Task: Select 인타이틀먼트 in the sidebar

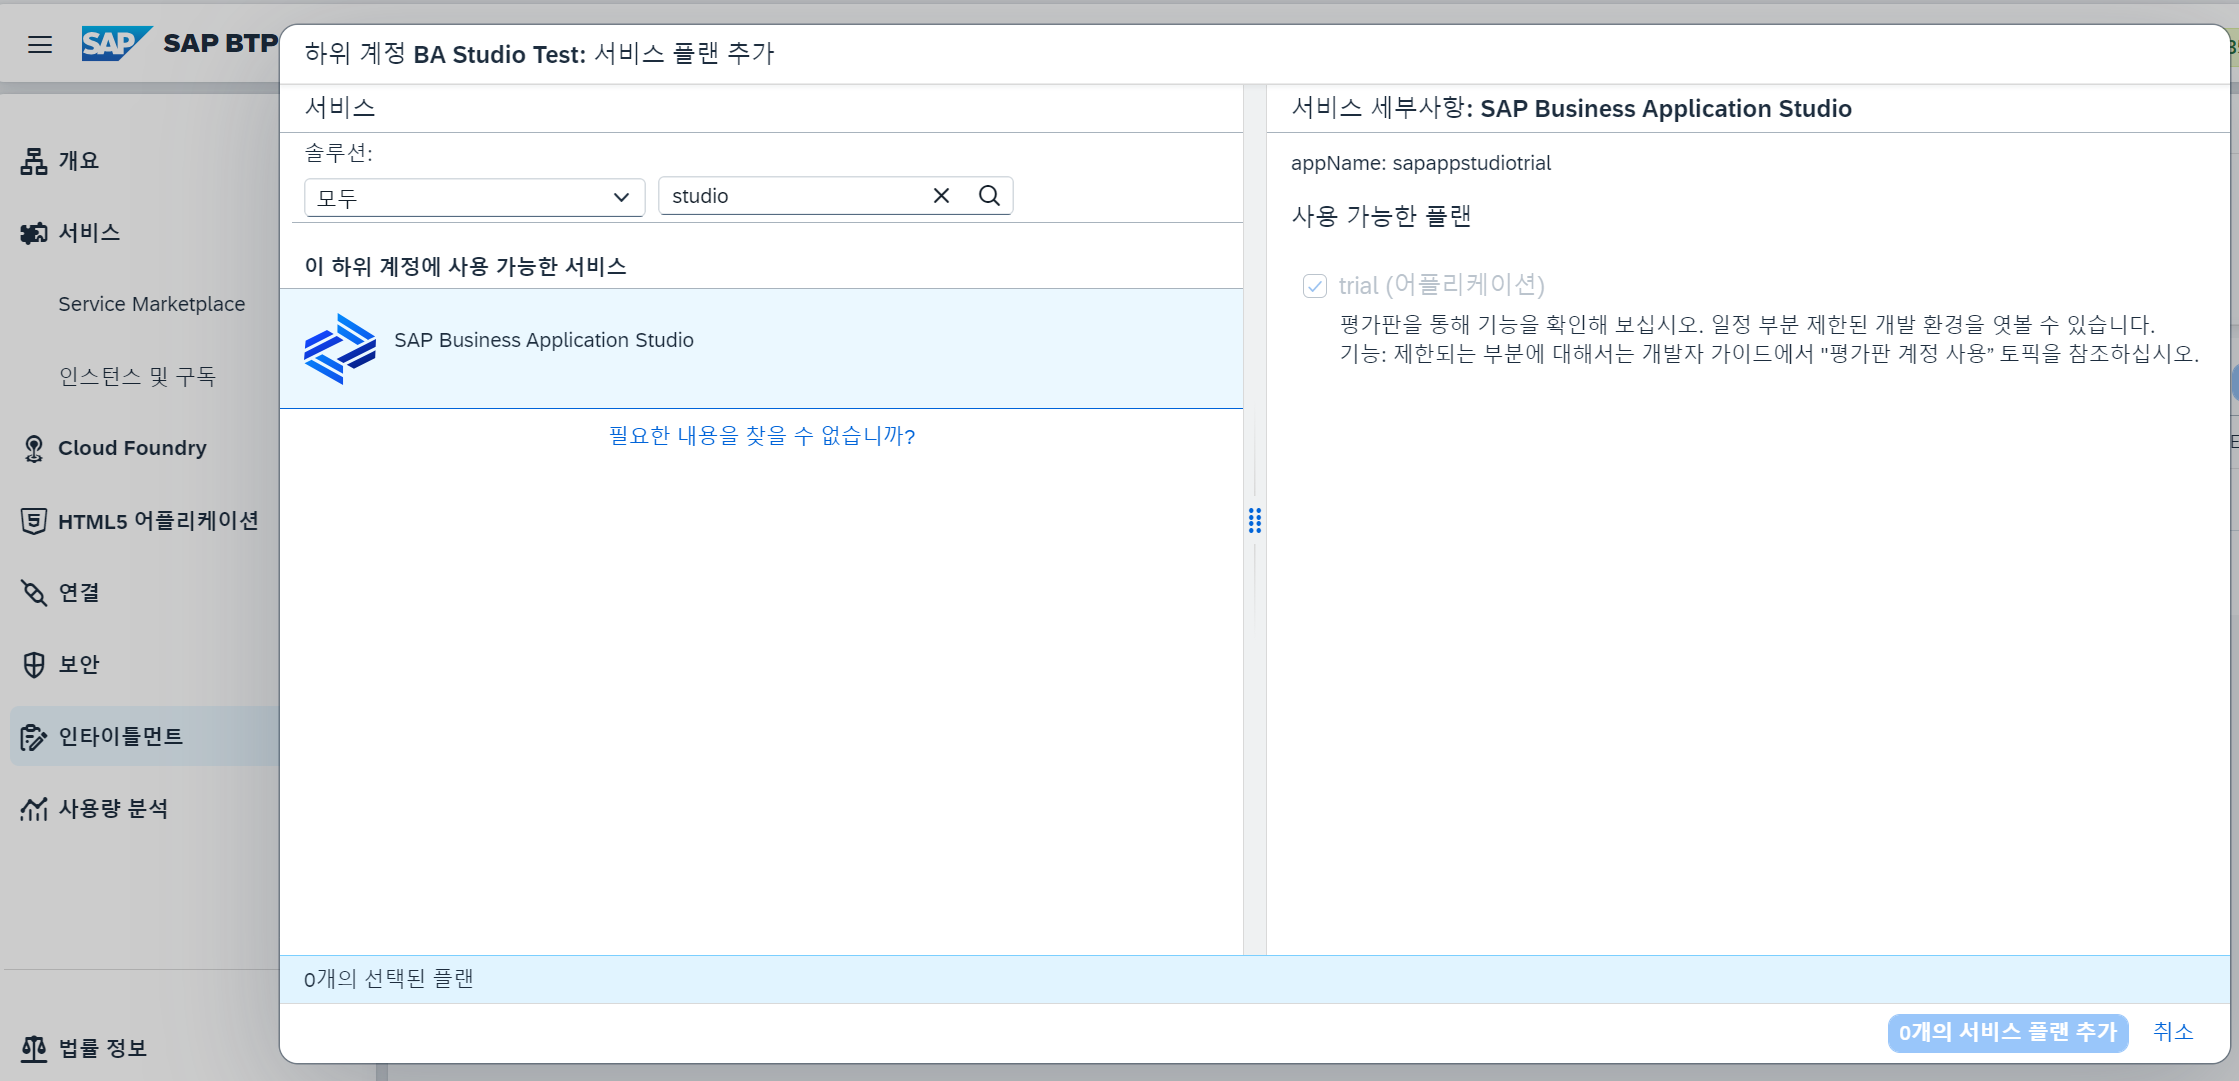Action: click(120, 737)
